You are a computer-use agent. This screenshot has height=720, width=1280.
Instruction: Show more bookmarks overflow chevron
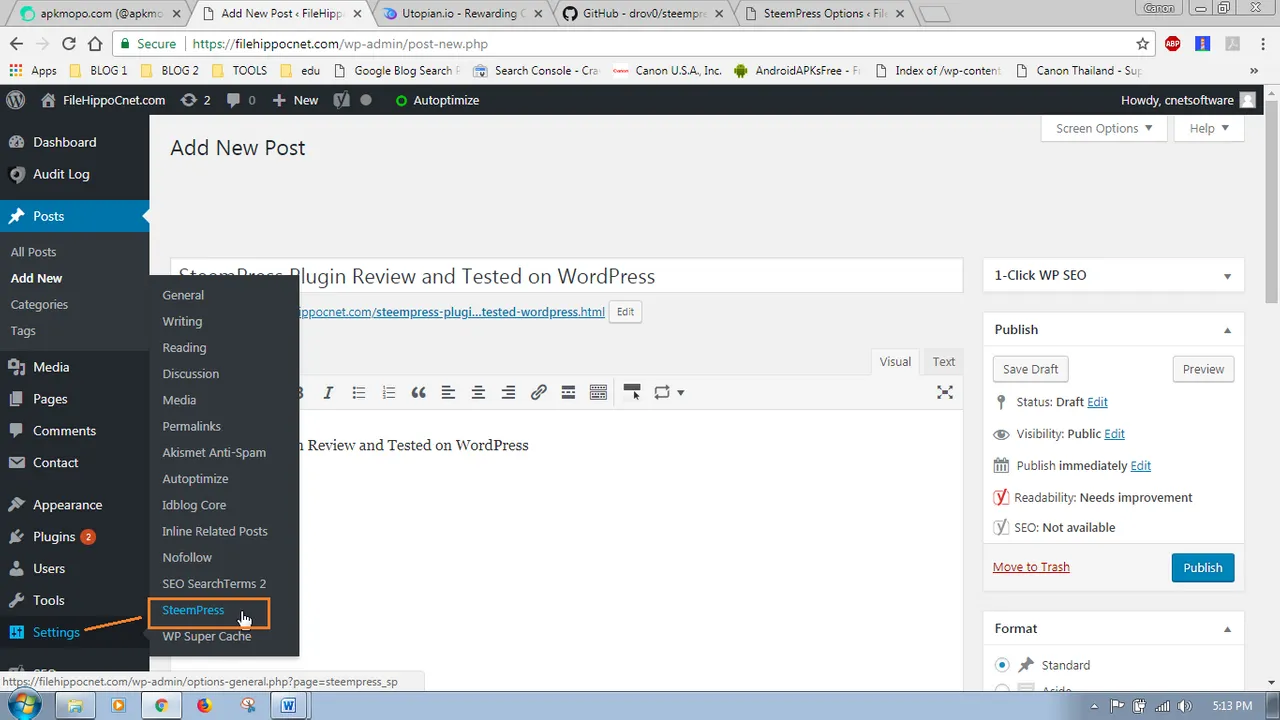click(1254, 71)
